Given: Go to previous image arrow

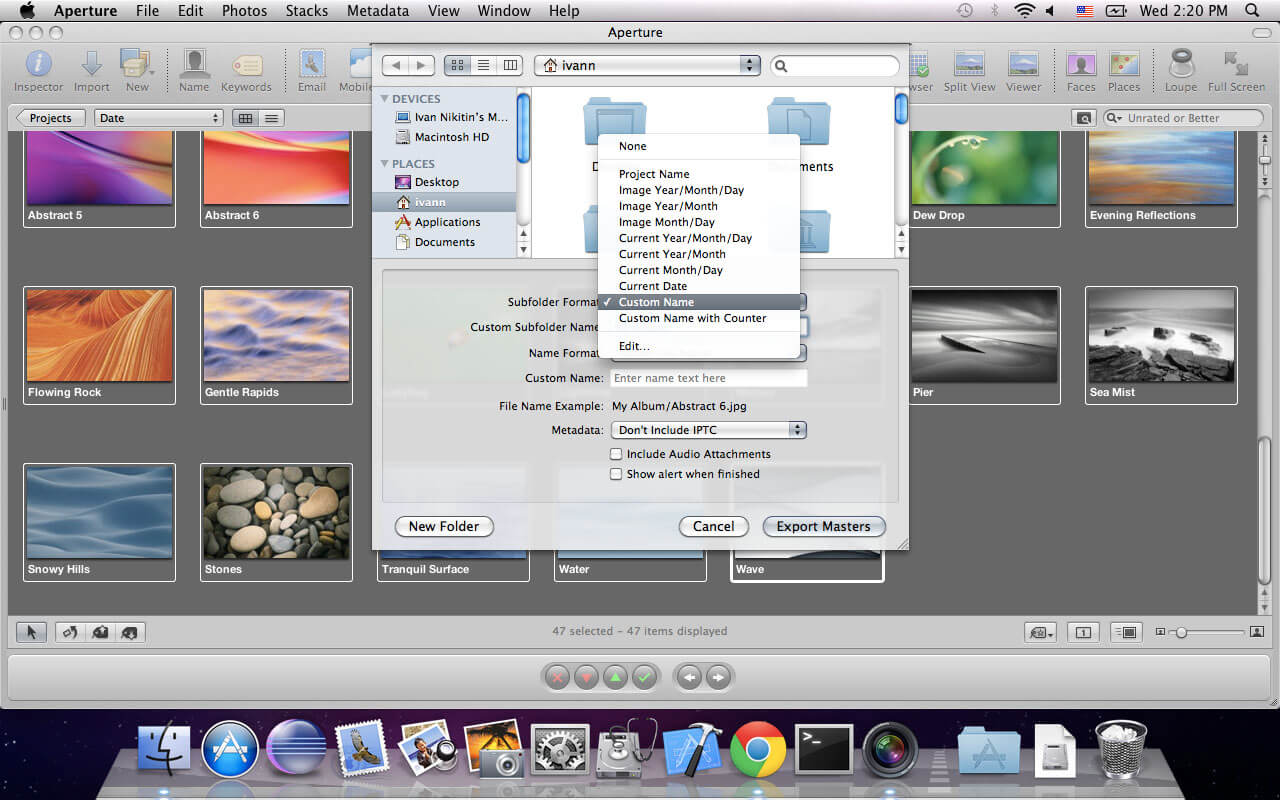Looking at the screenshot, I should (689, 677).
